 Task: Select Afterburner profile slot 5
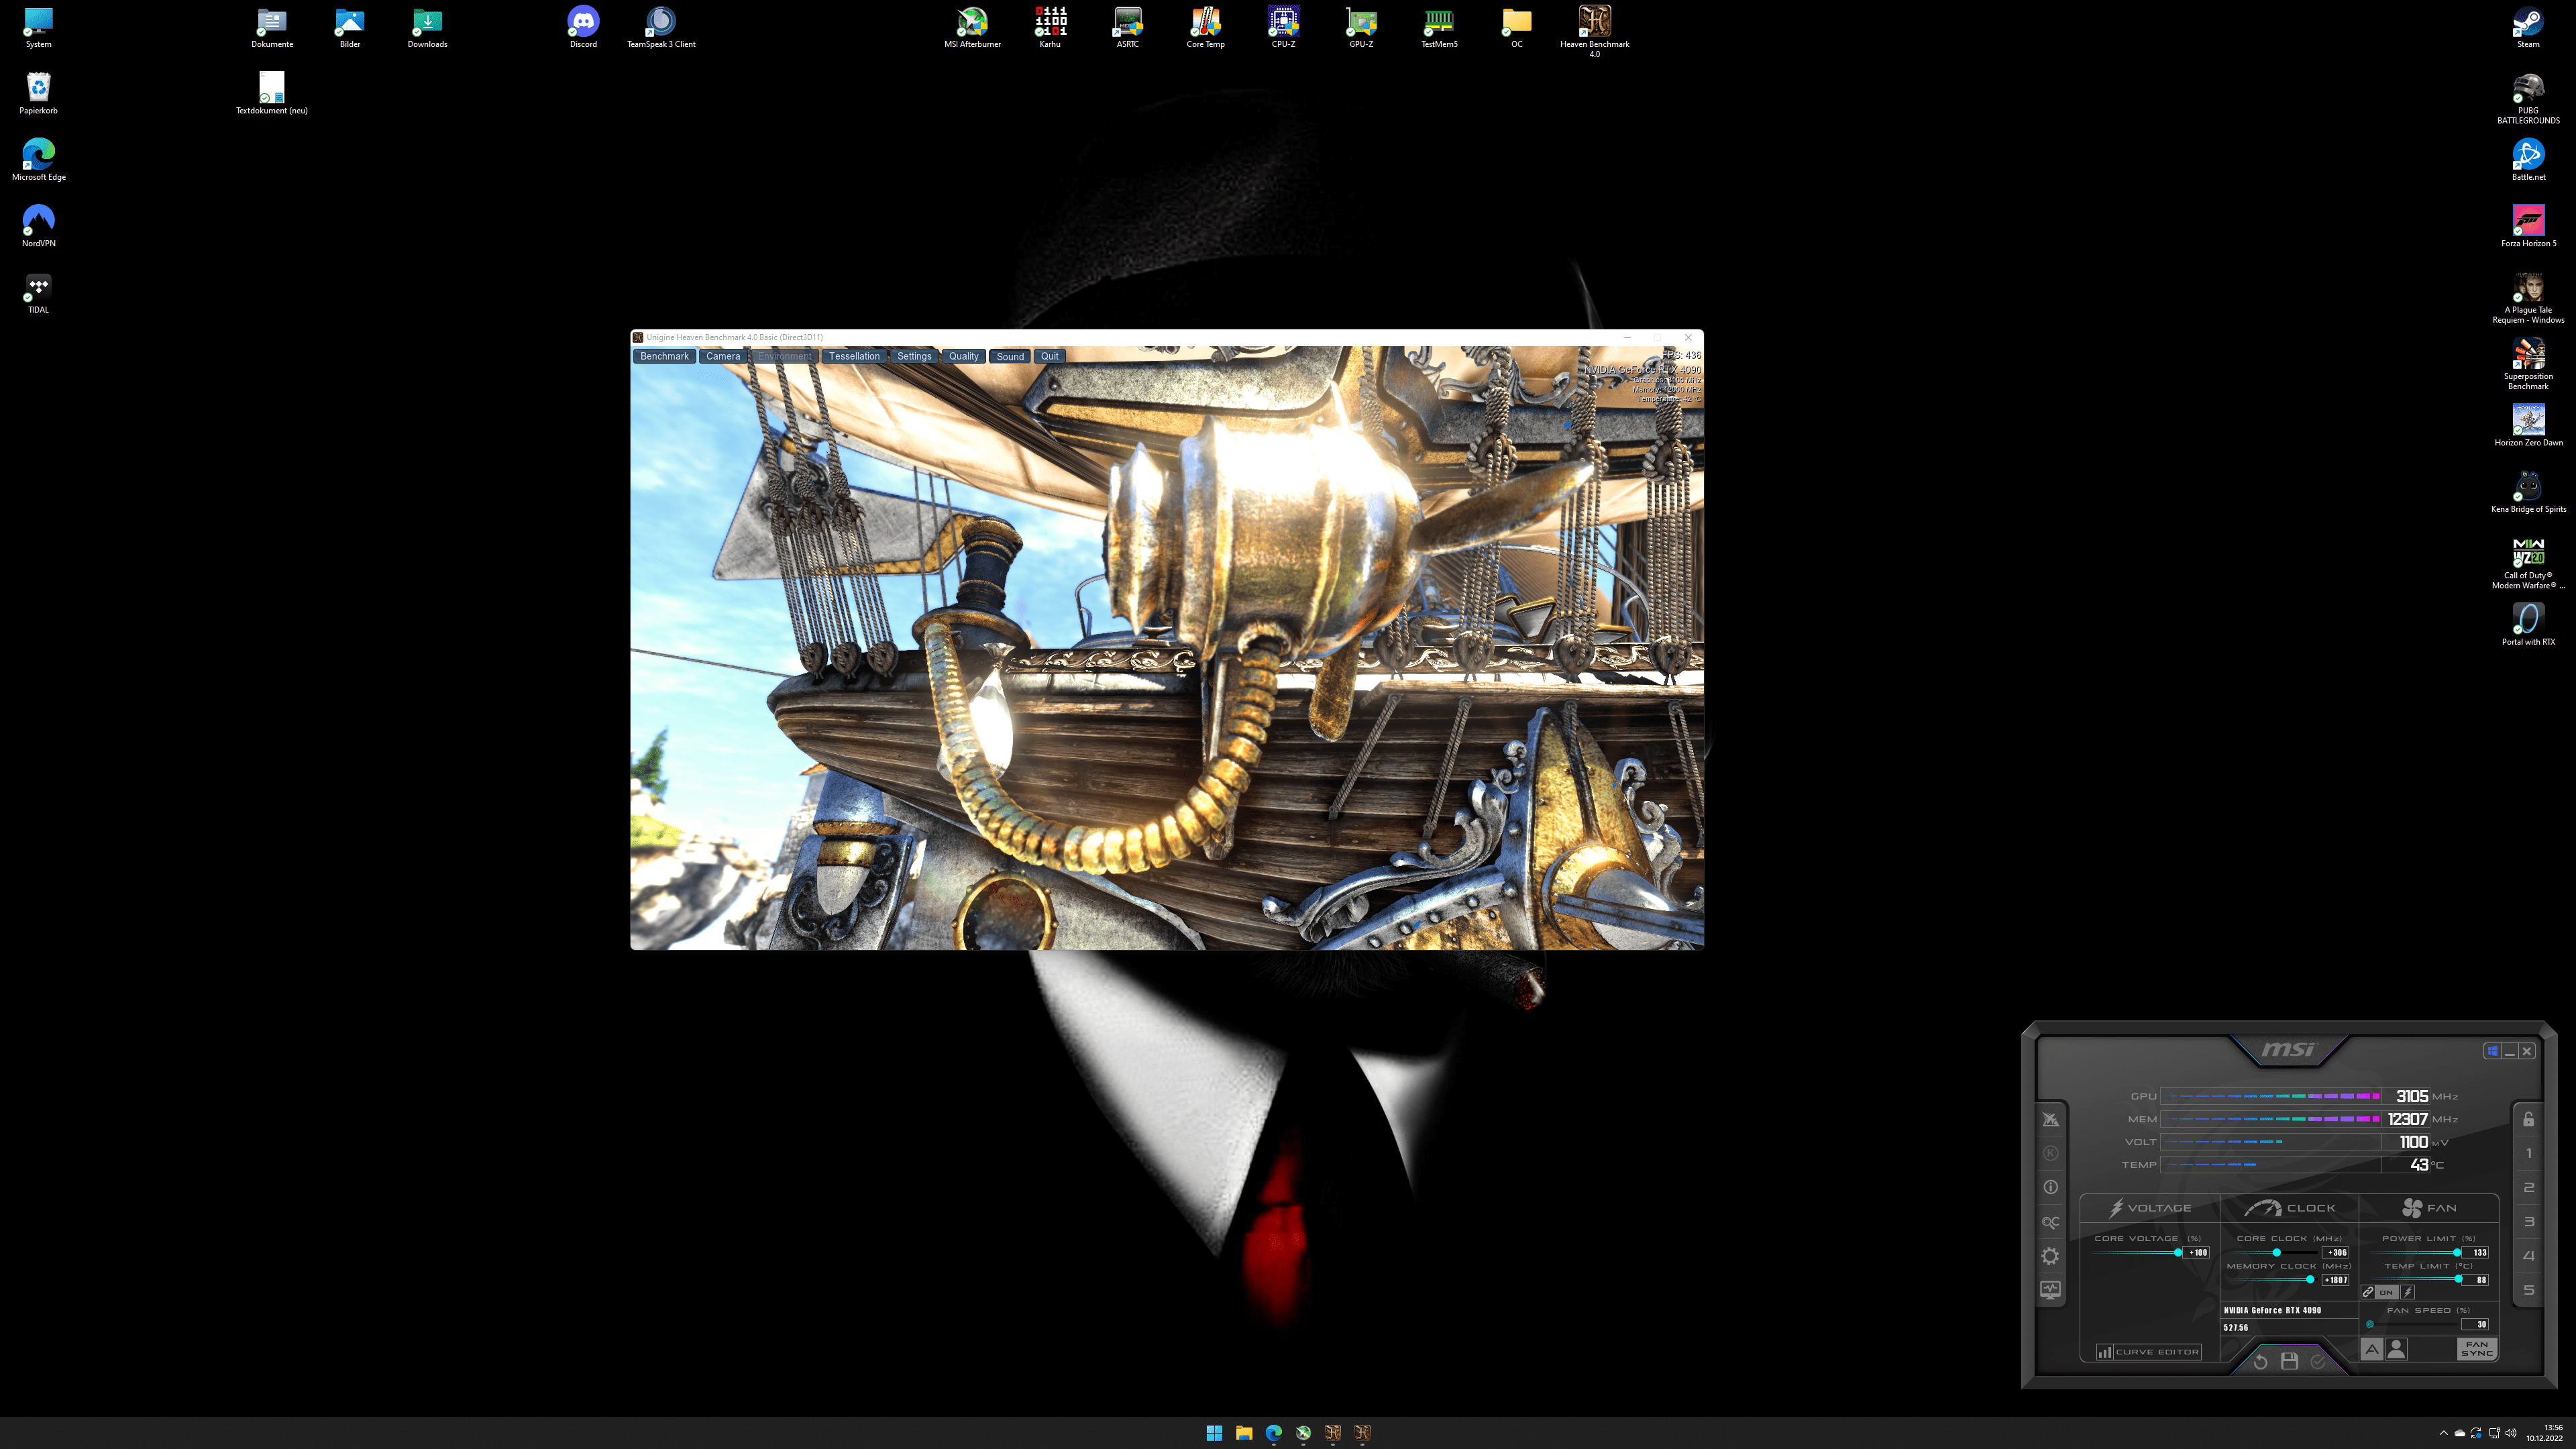click(x=2528, y=1290)
